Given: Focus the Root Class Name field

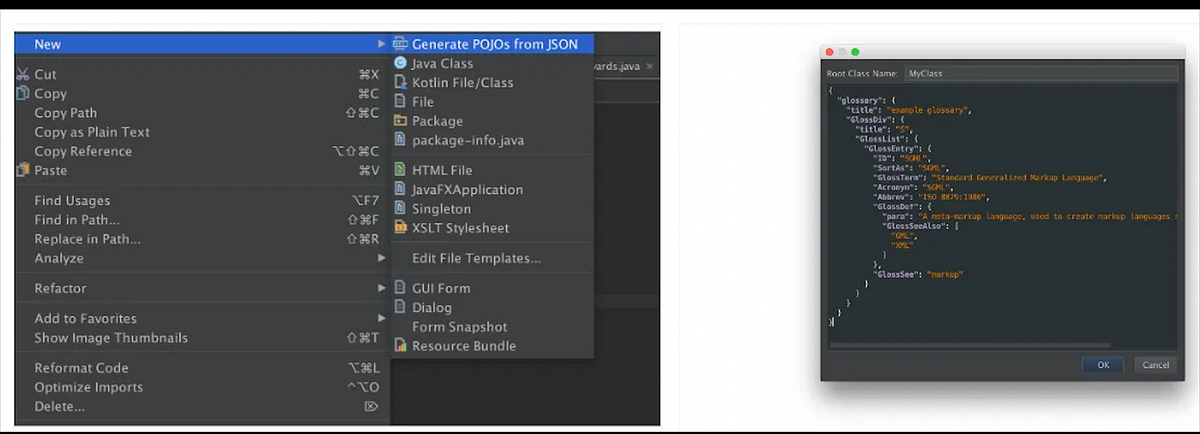Looking at the screenshot, I should (1040, 73).
